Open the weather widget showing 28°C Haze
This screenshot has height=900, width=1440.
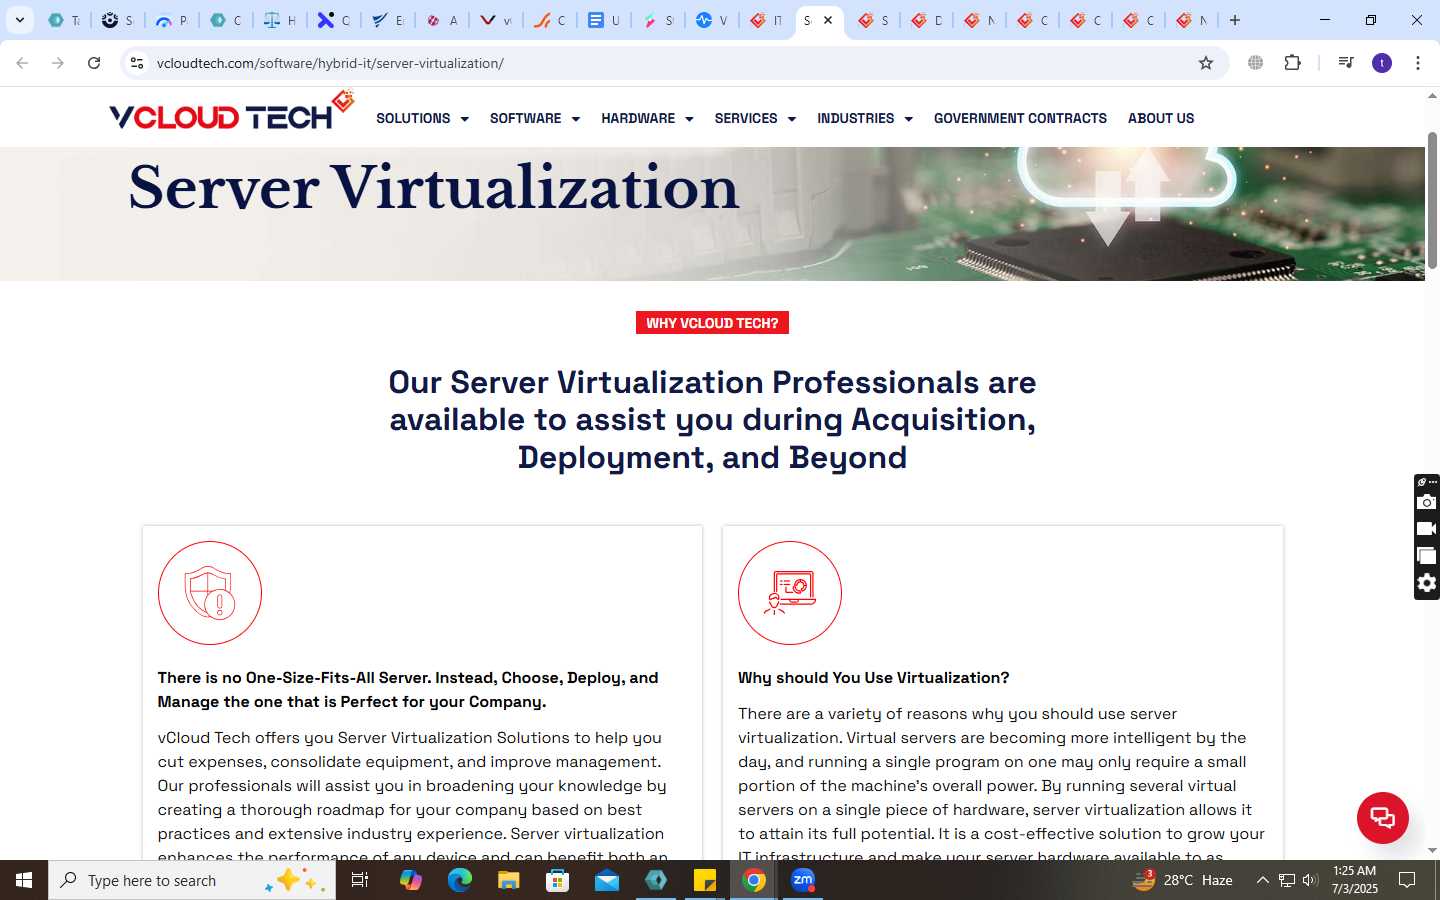click(x=1182, y=880)
